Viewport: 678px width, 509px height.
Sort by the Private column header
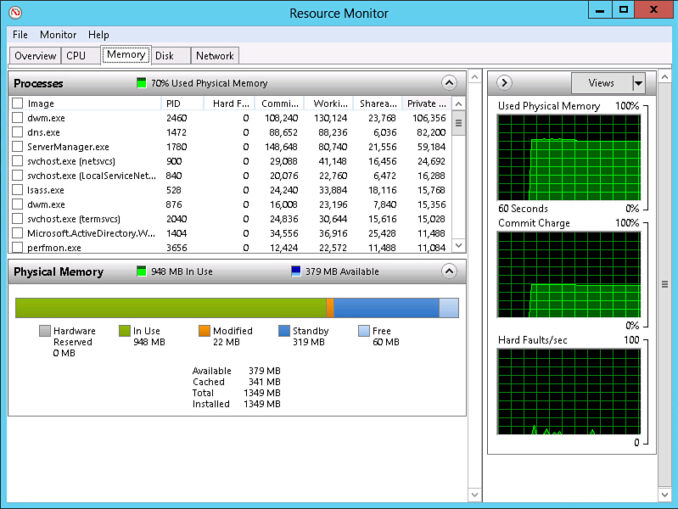427,103
